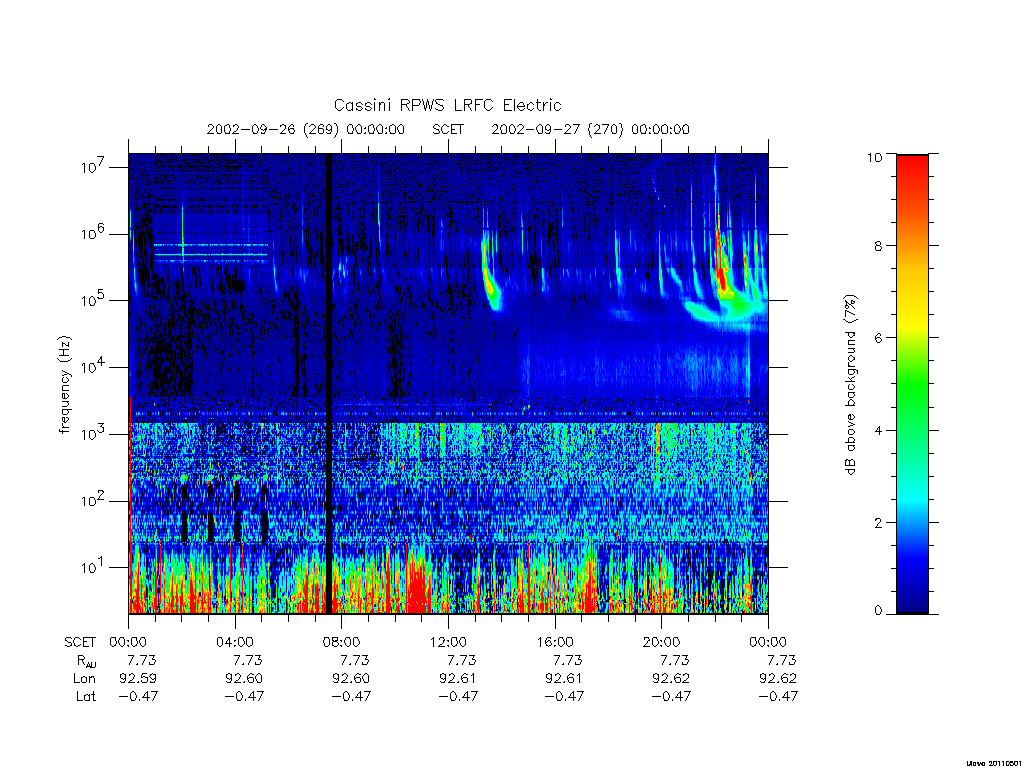
Task: Click the 7.73 value under 12:00
Action: click(462, 660)
